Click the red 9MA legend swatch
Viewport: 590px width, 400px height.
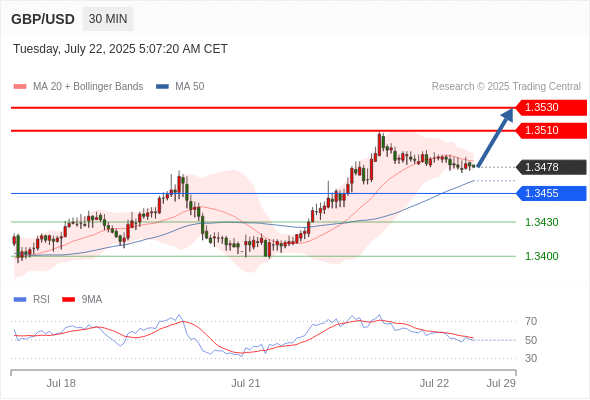[68, 300]
